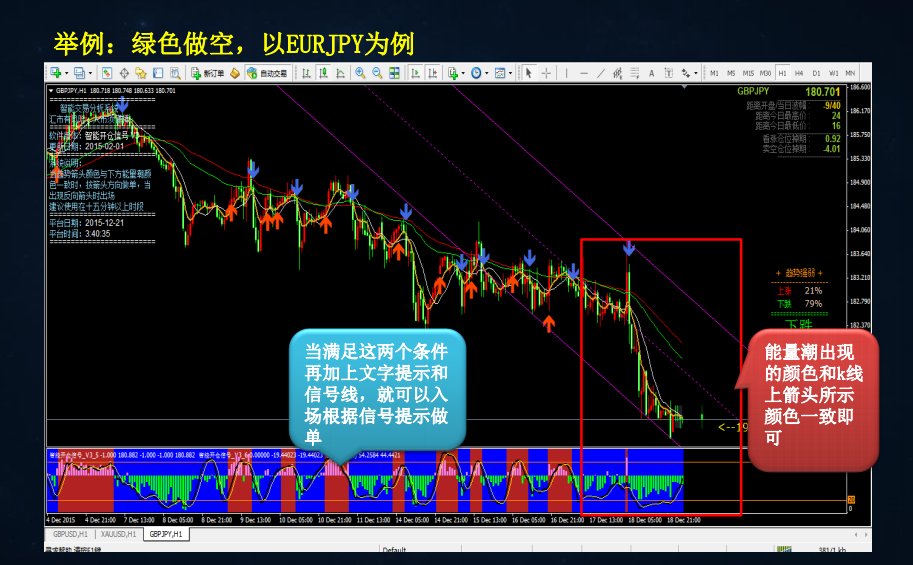Switch chart to candlestick display
The height and width of the screenshot is (565, 913).
tap(325, 73)
